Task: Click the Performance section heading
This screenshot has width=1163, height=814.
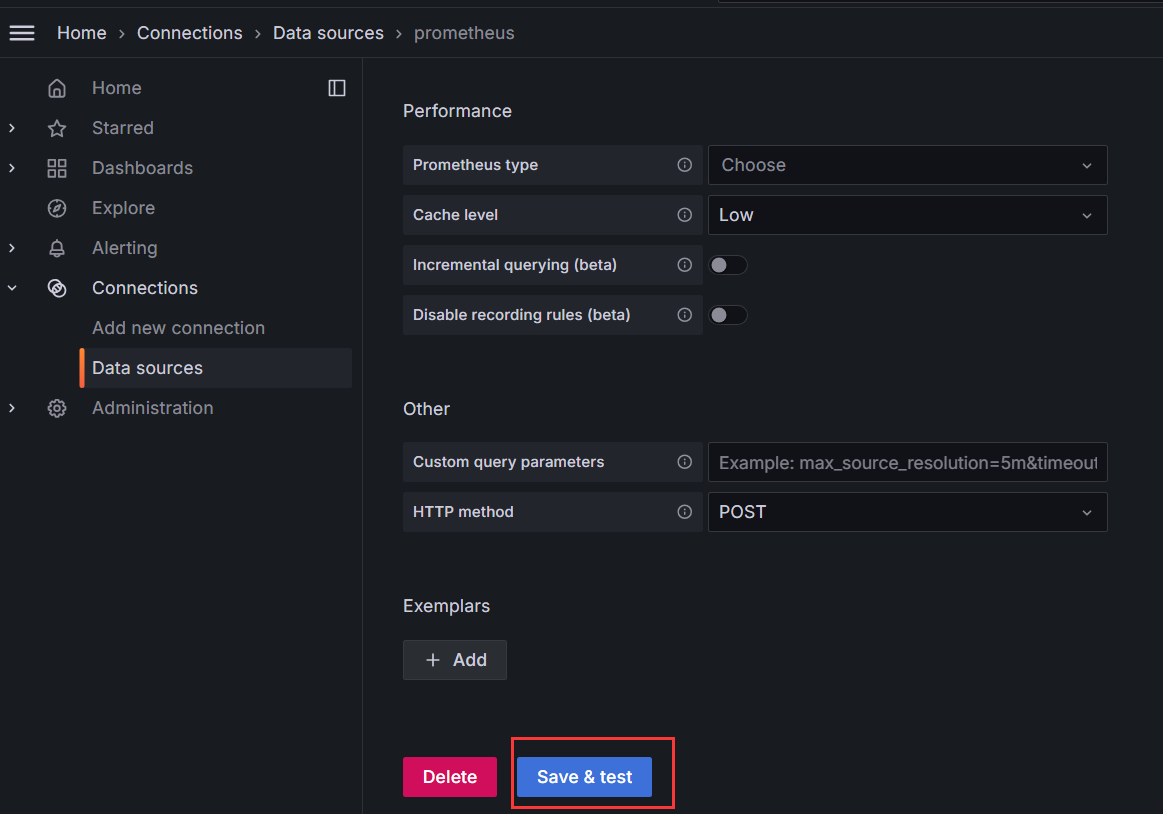Action: click(457, 111)
